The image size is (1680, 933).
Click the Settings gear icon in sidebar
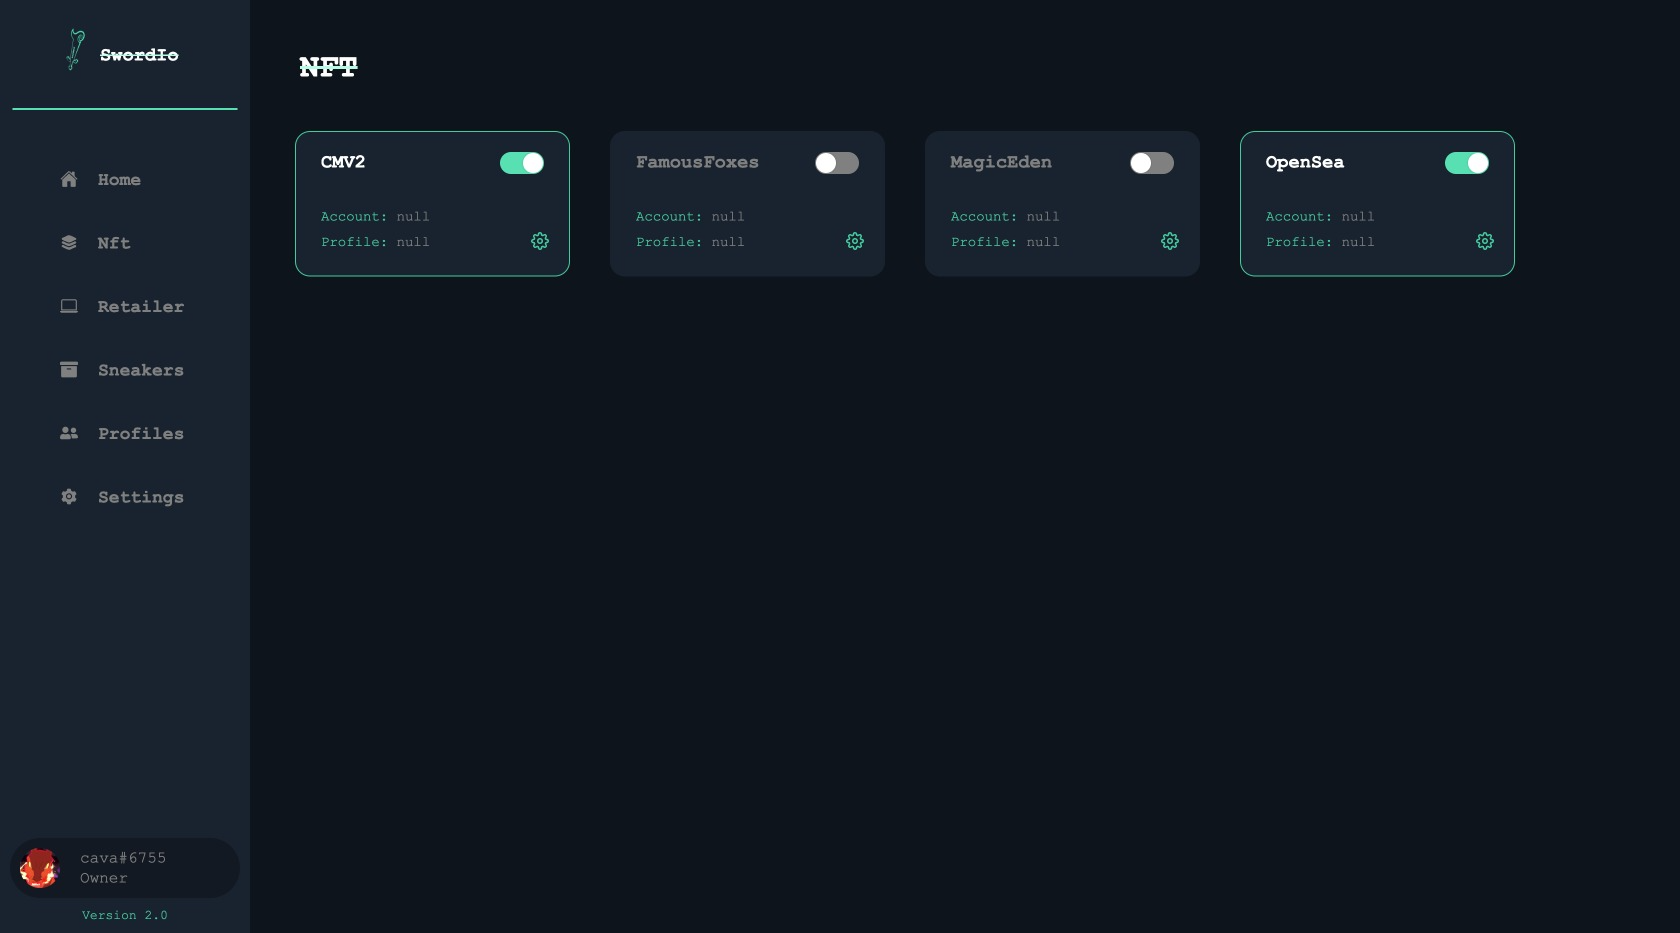tap(69, 497)
